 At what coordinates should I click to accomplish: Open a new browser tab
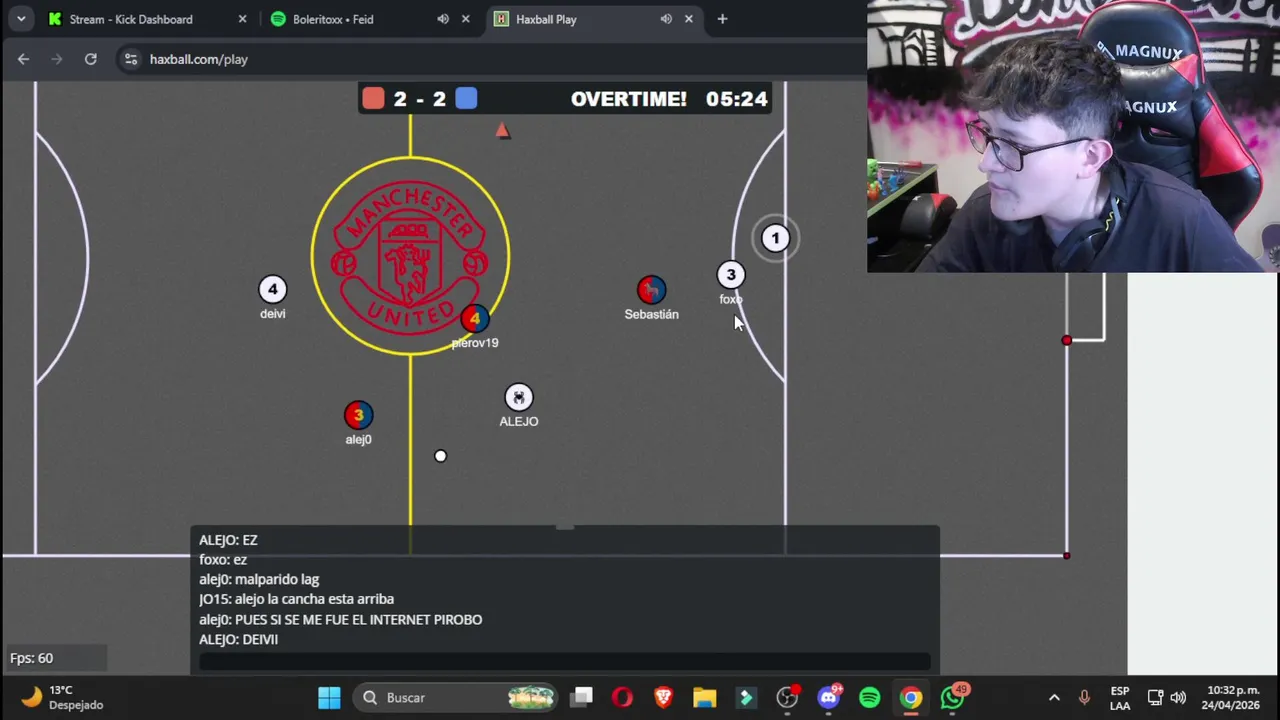[722, 19]
